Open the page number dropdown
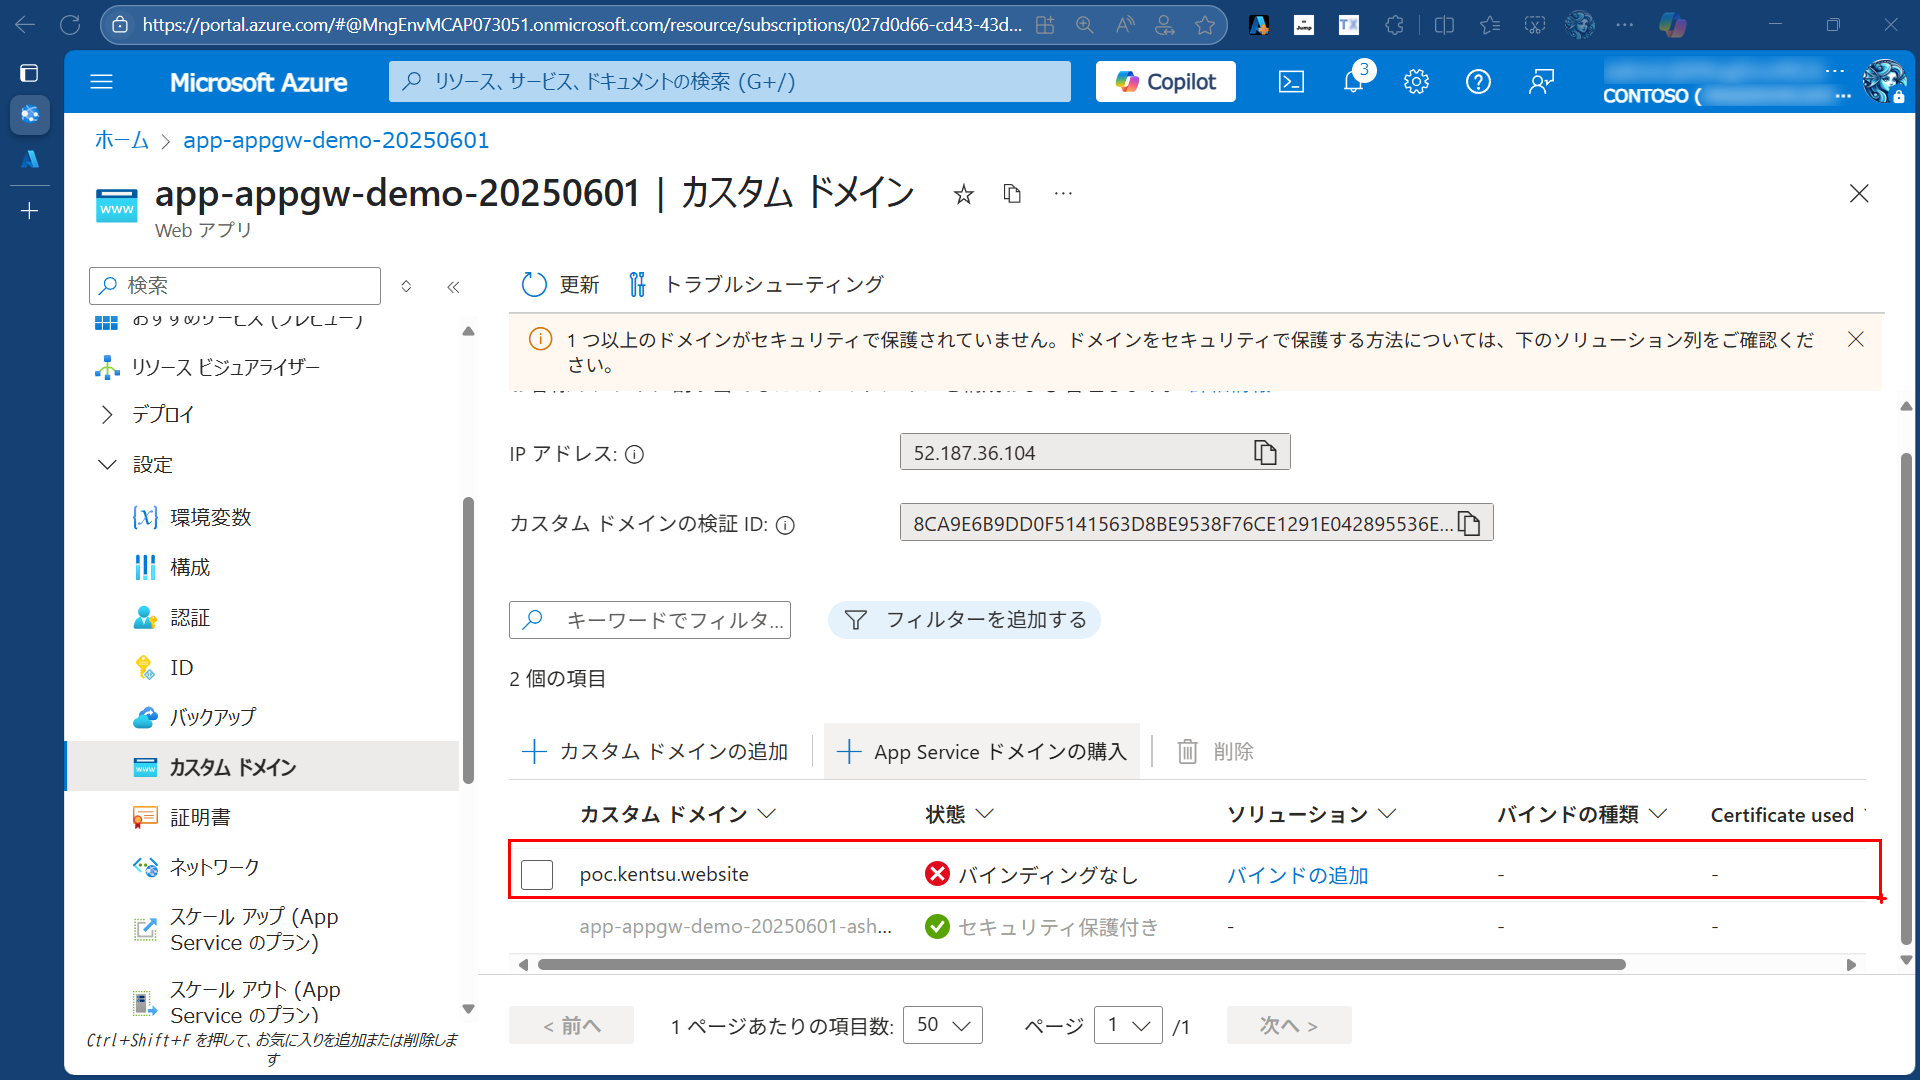 (1128, 1025)
